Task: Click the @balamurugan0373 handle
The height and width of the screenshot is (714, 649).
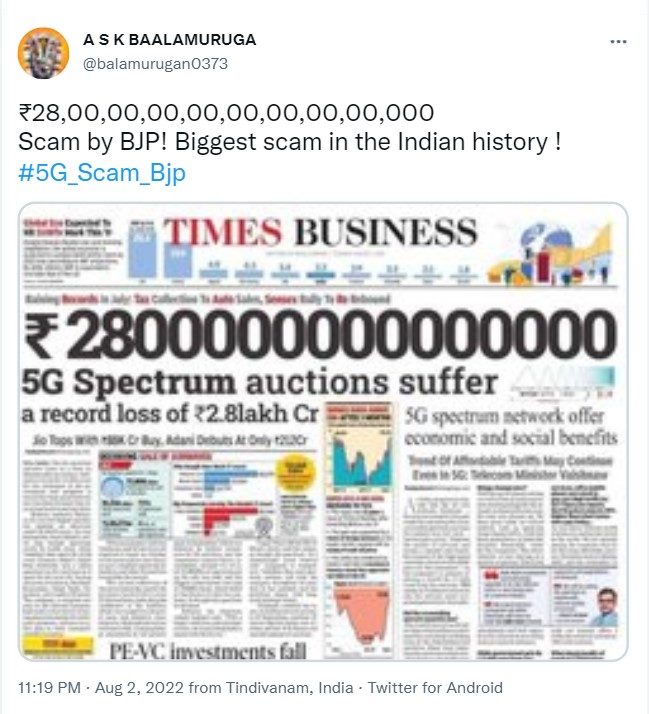Action: [x=155, y=64]
